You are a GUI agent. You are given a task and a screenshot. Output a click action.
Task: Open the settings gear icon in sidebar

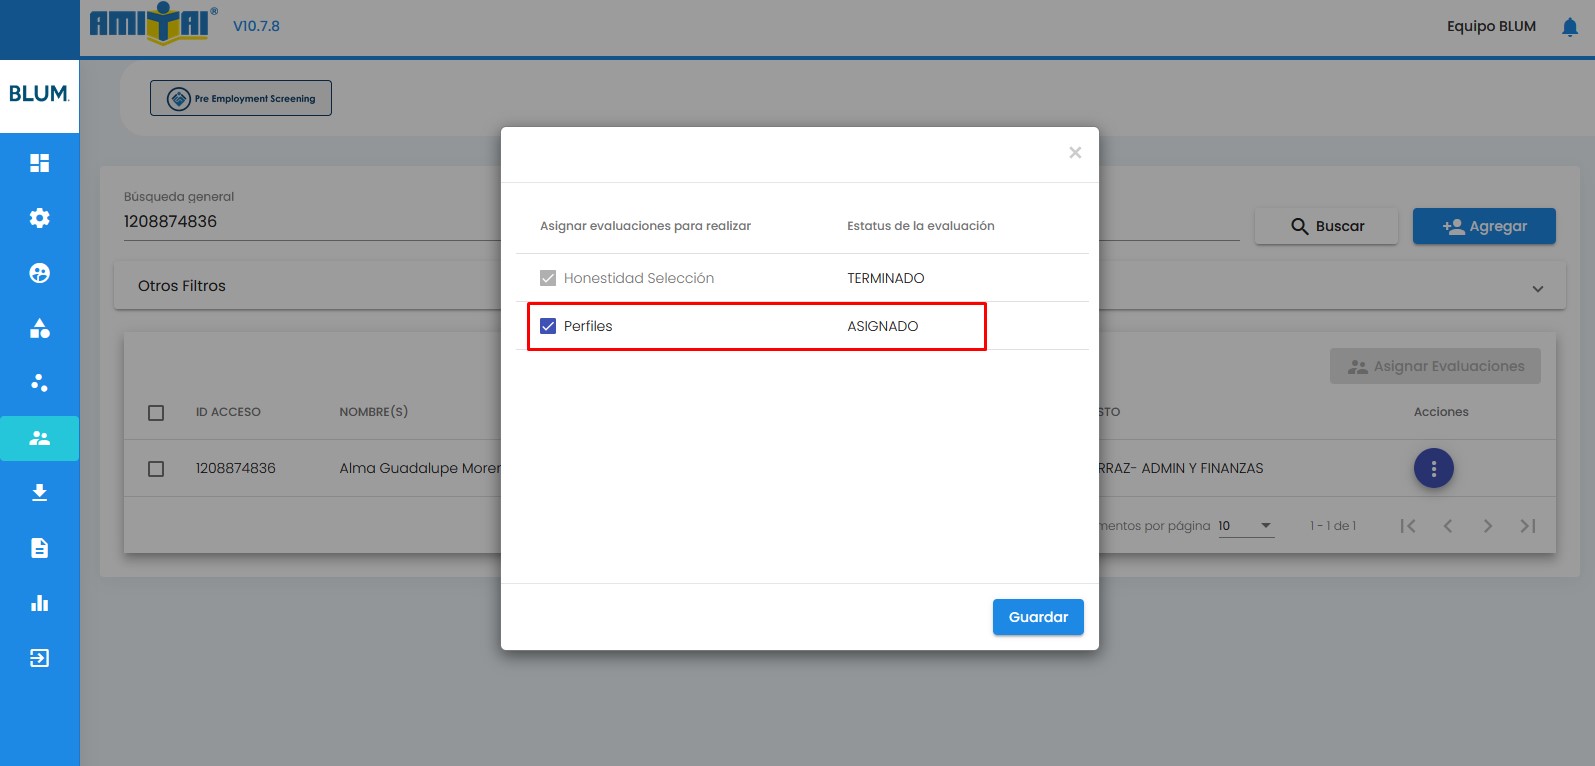[x=39, y=218]
